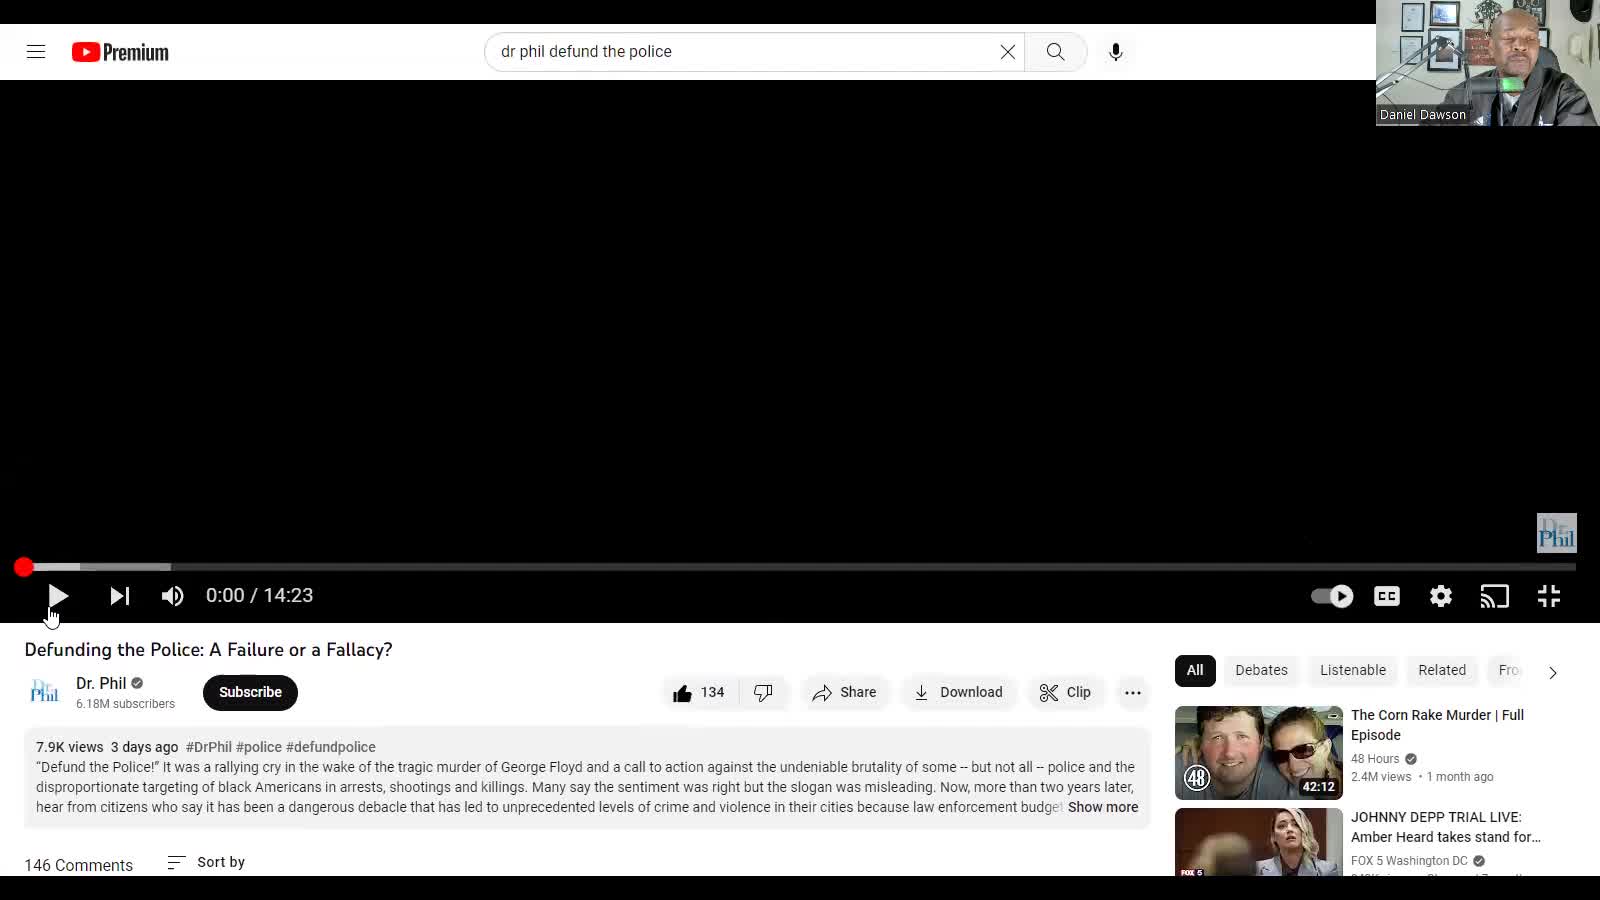Open more actions three-dot menu
Viewport: 1600px width, 900px height.
point(1132,692)
